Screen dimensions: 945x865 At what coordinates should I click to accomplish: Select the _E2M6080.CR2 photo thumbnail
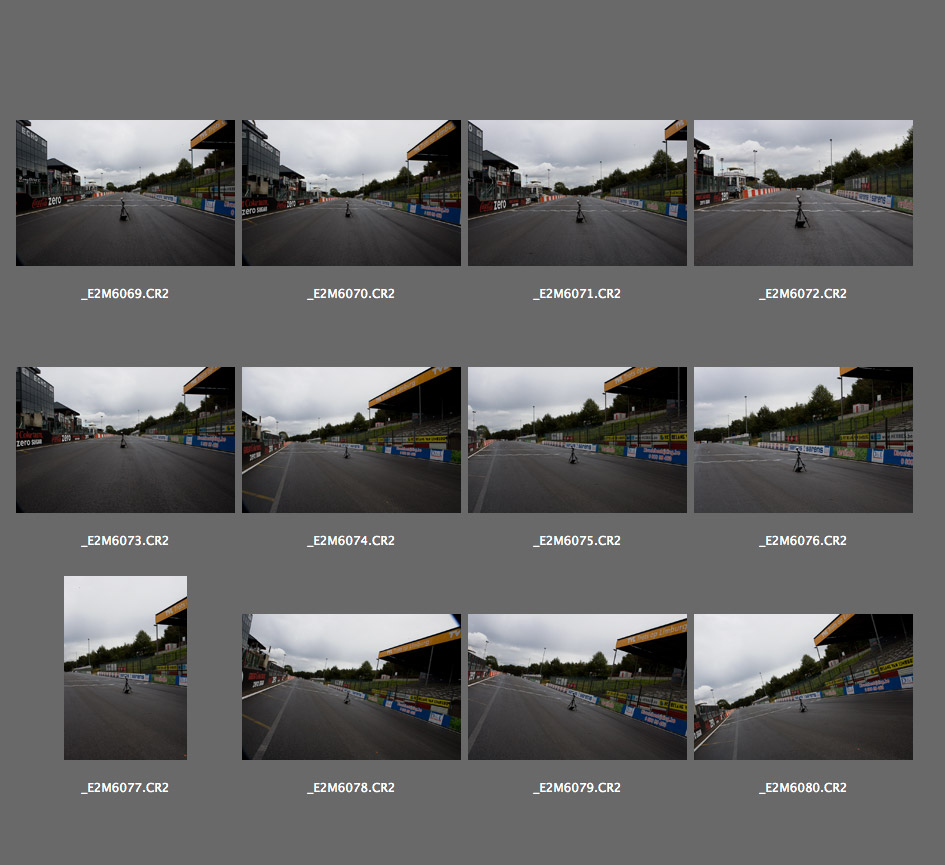[x=803, y=687]
